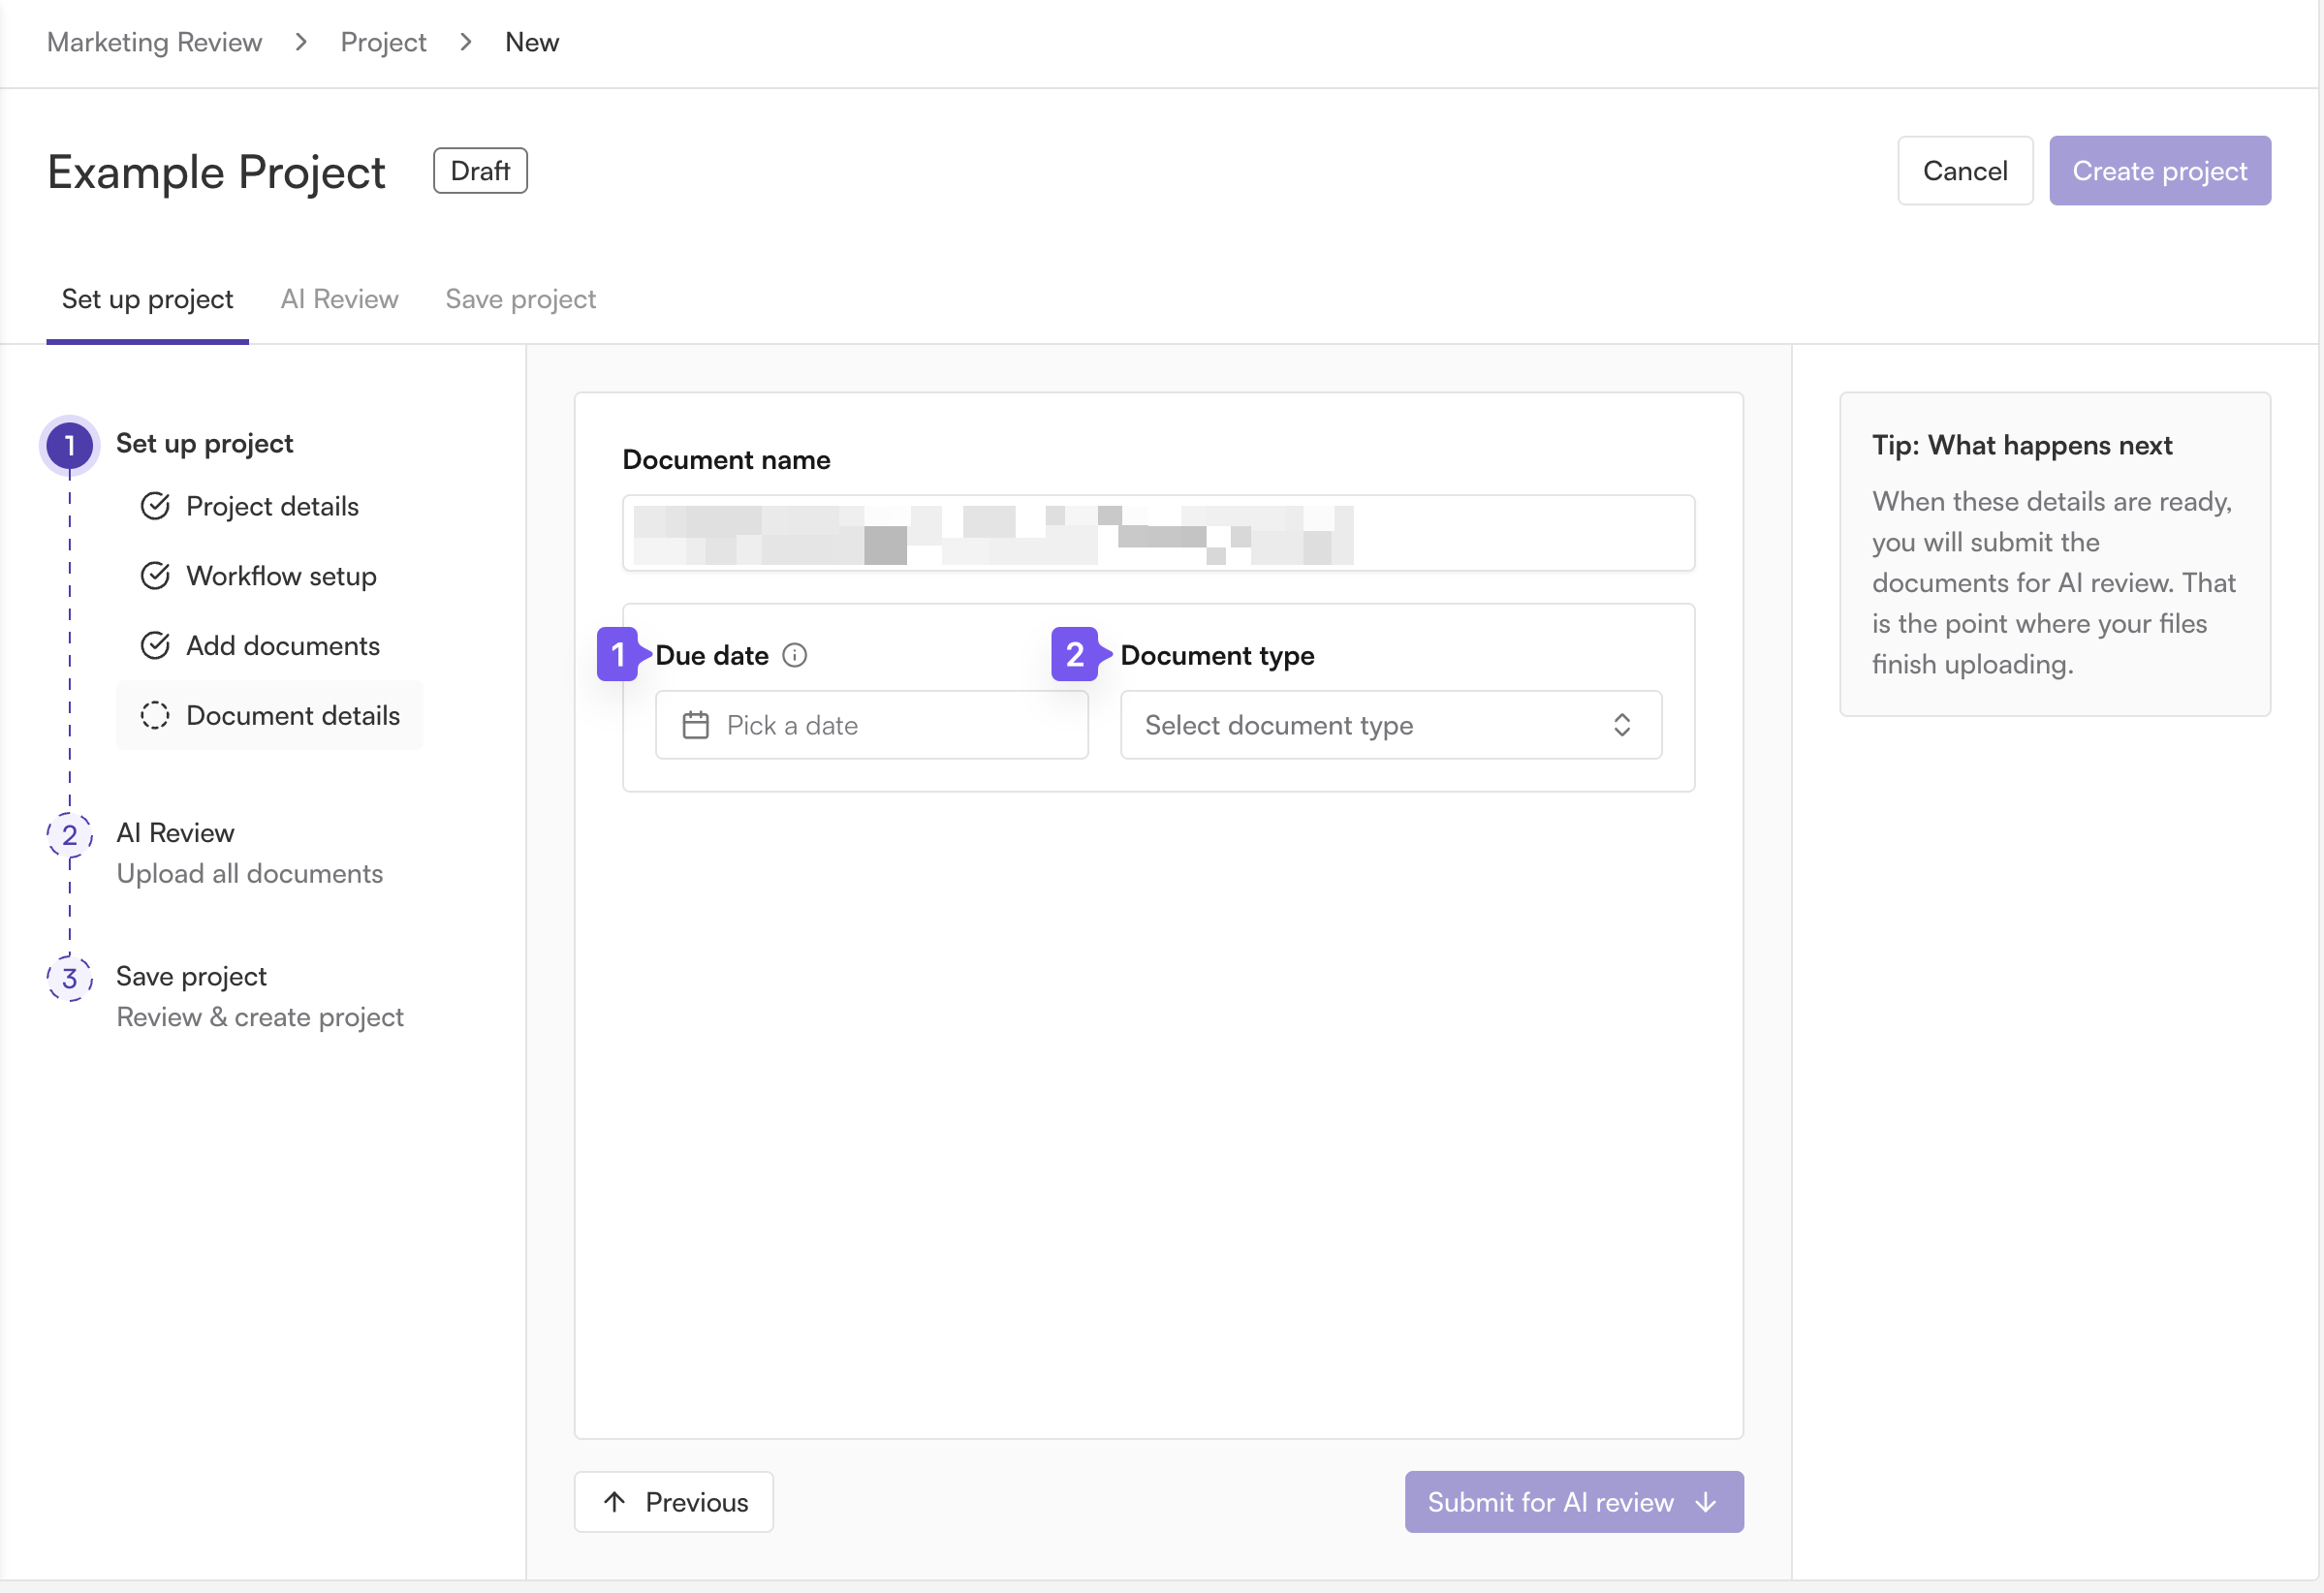The height and width of the screenshot is (1593, 2324).
Task: Select Document details step in sidebar
Action: [x=270, y=716]
